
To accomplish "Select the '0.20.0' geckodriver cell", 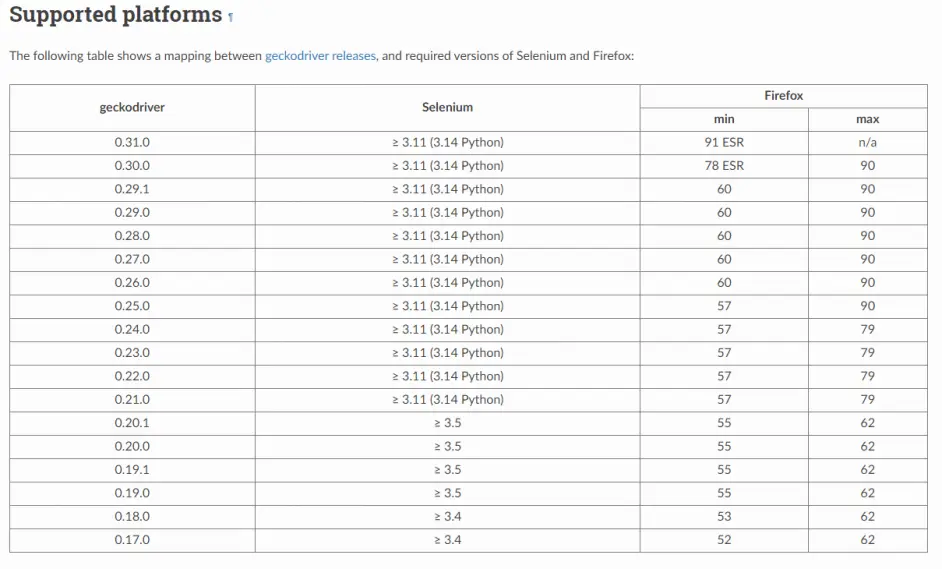I will [132, 448].
